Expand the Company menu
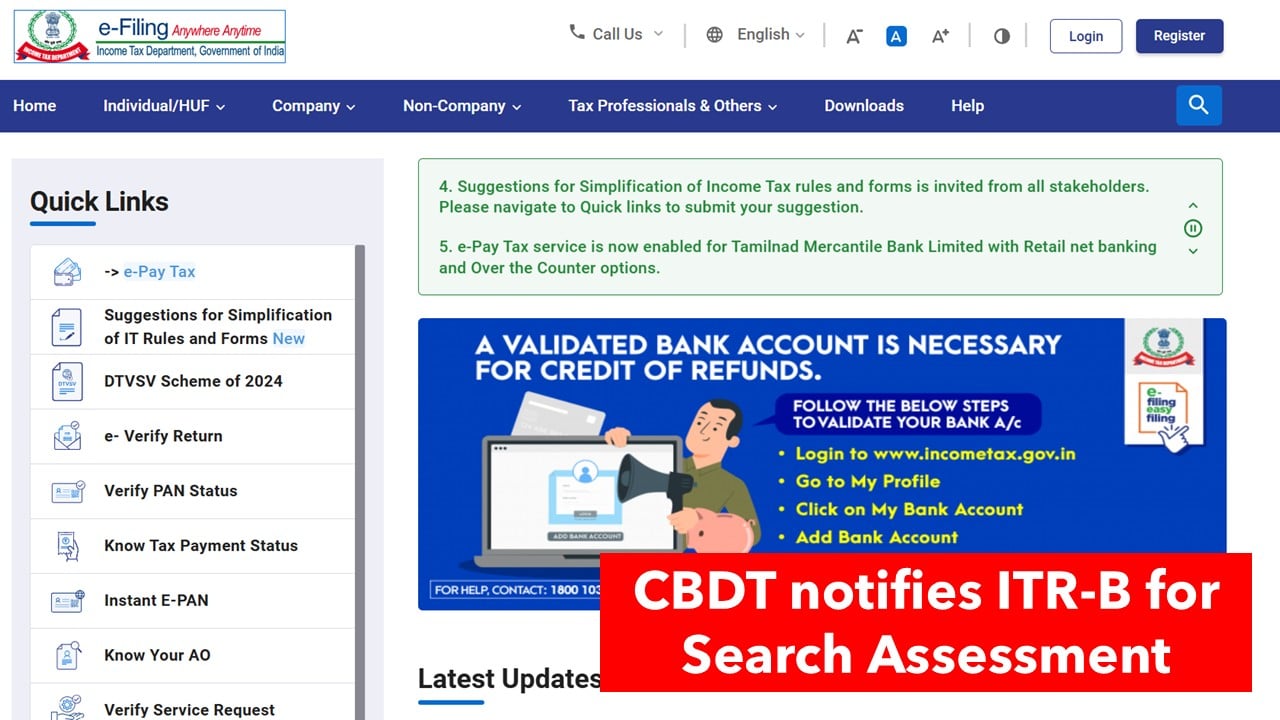This screenshot has height=720, width=1280. (x=314, y=106)
